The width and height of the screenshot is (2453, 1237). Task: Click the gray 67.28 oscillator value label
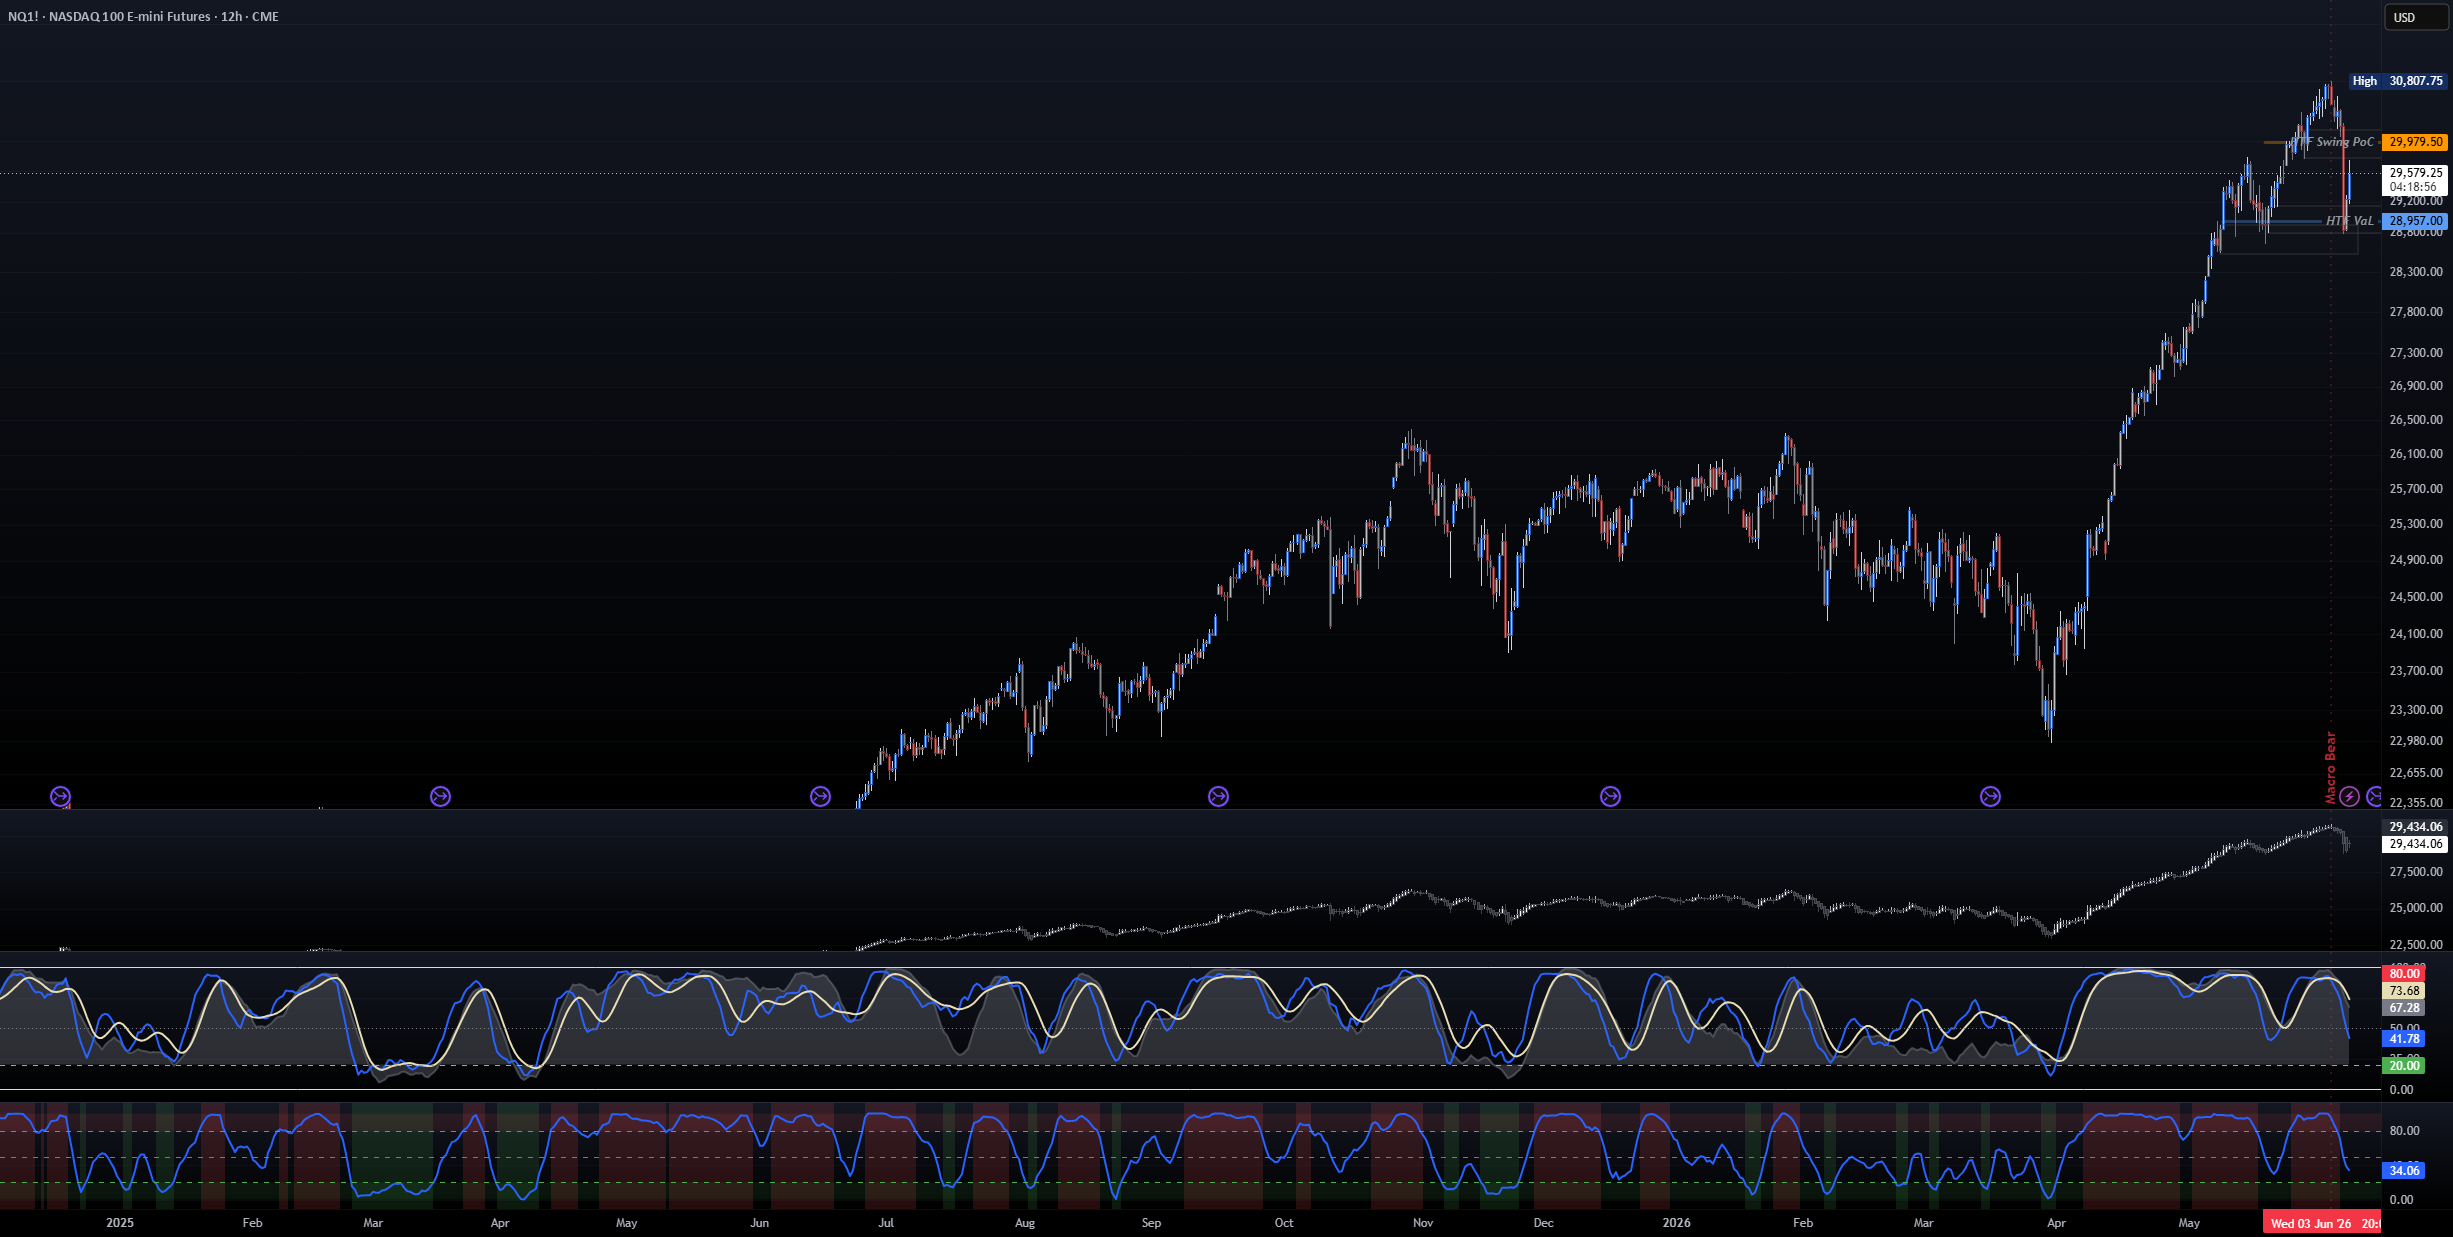coord(2404,1008)
